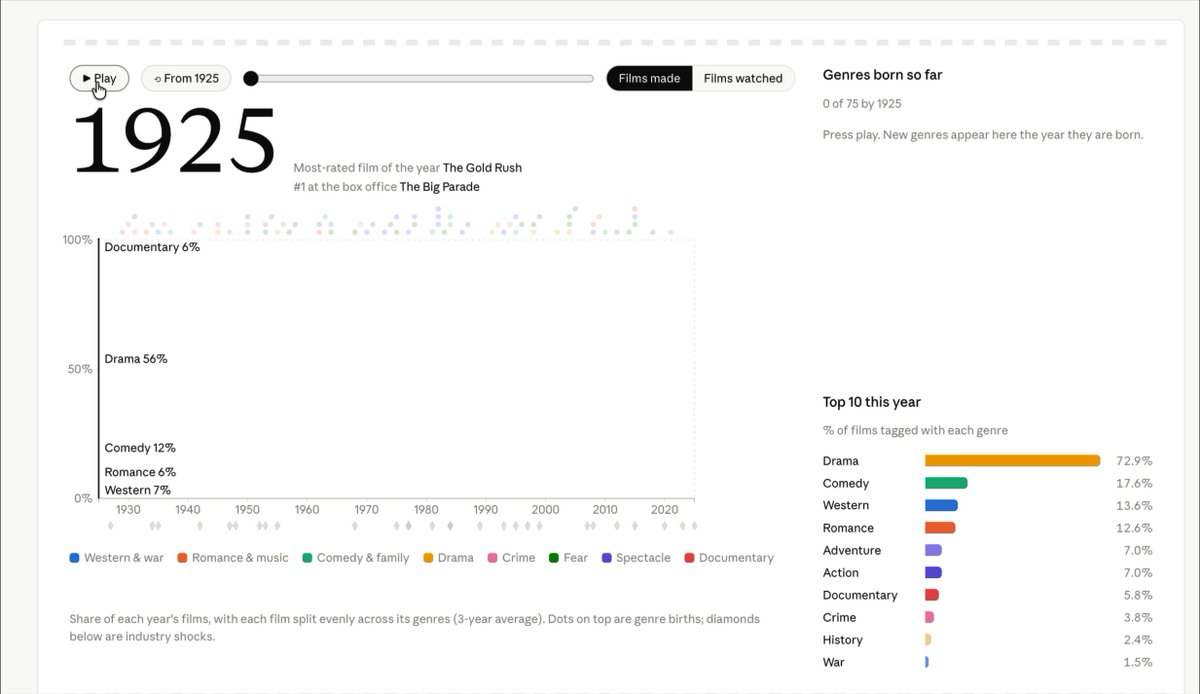Click the Documentary 6% chart label

(152, 247)
